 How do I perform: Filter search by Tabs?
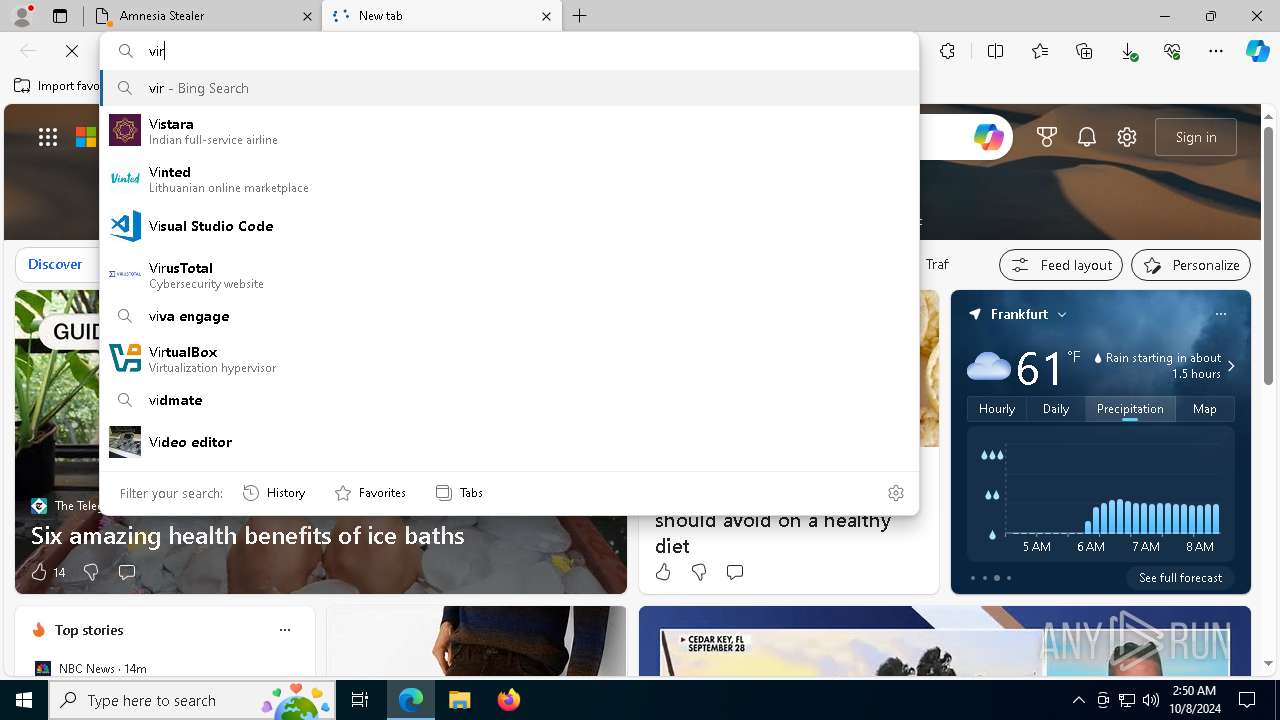tap(459, 493)
